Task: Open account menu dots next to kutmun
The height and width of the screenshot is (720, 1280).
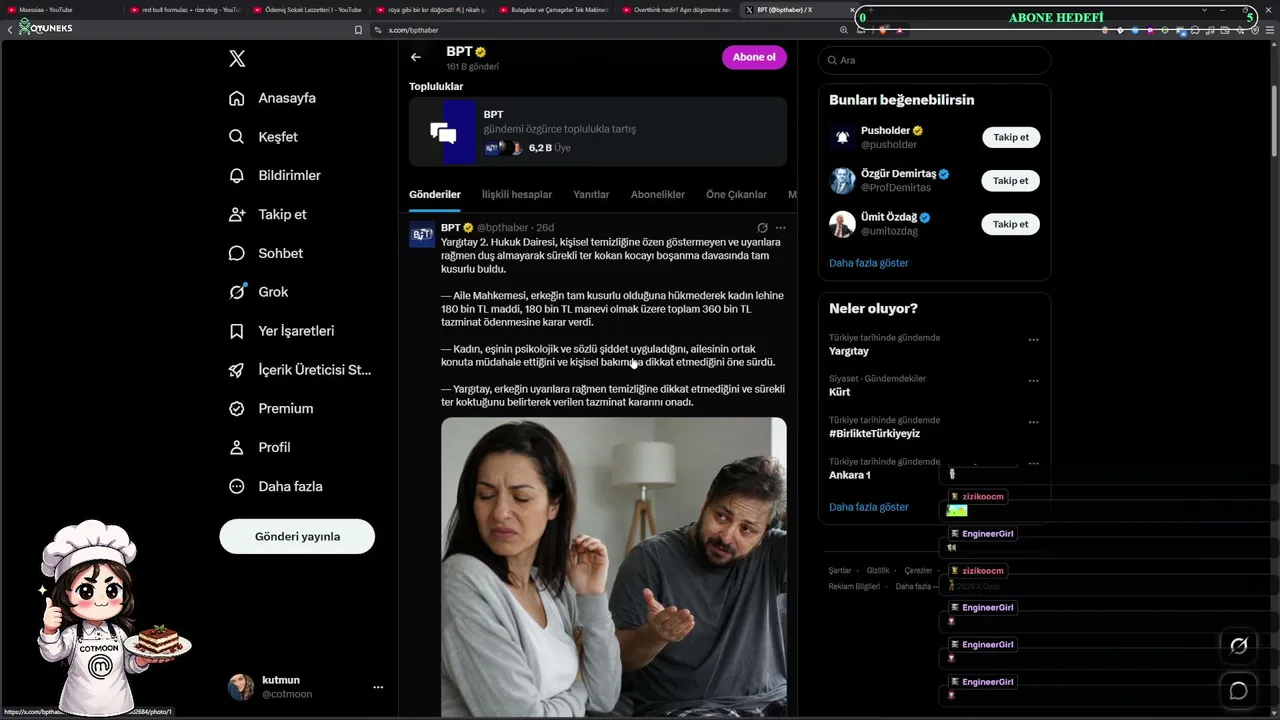Action: (x=378, y=687)
